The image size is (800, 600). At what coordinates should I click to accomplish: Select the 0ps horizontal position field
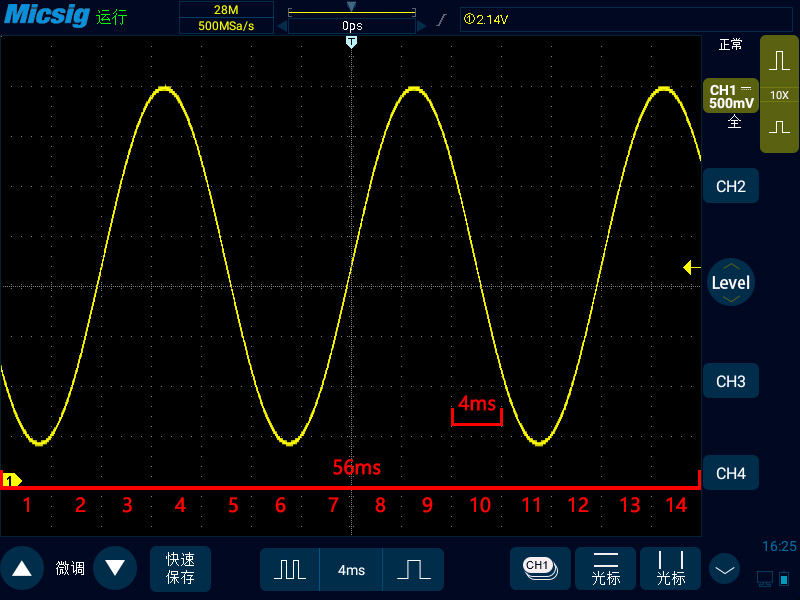tap(352, 26)
